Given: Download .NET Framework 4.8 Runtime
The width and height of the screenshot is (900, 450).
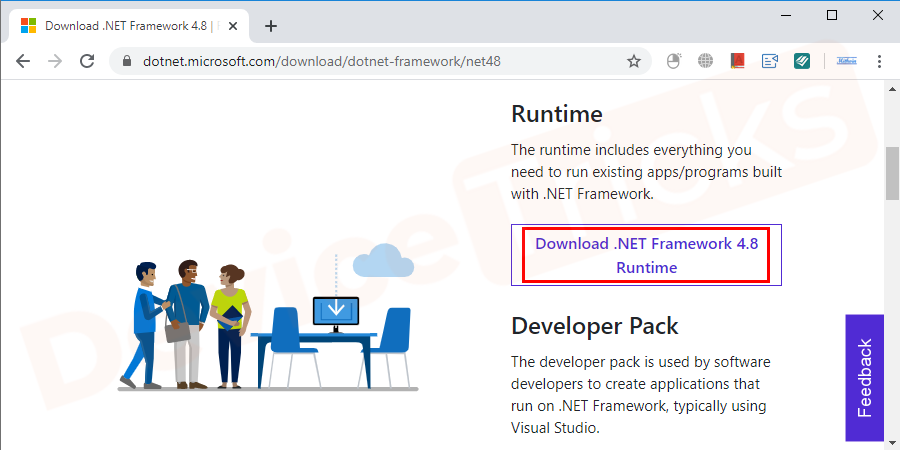Looking at the screenshot, I should click(x=646, y=255).
